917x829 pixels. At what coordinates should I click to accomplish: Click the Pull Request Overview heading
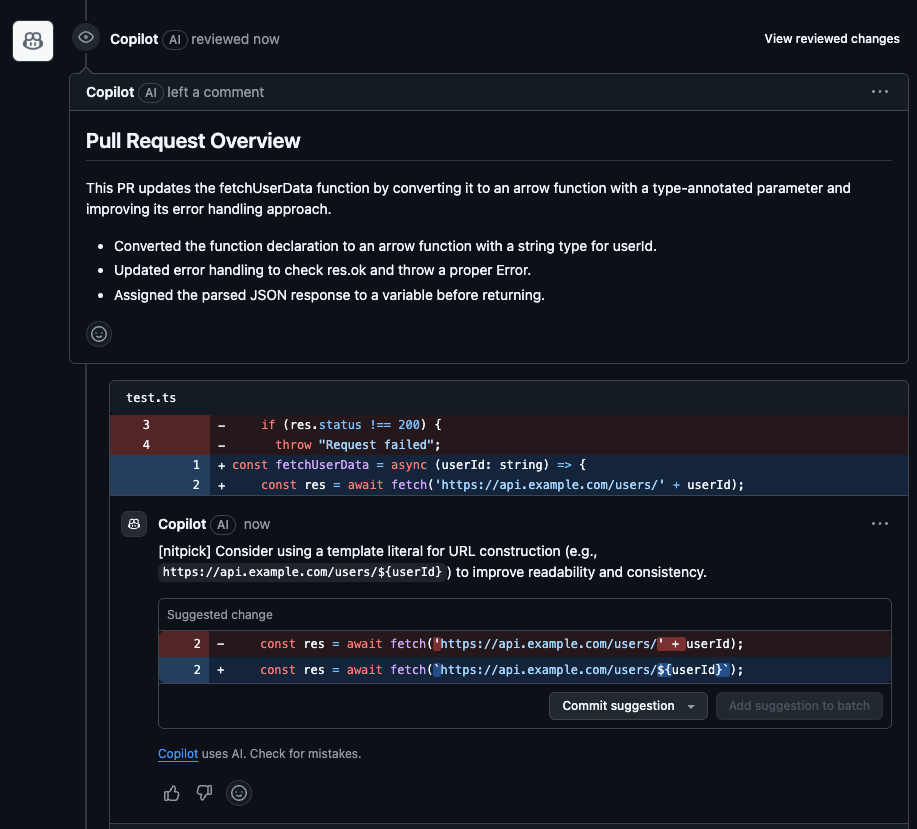pos(193,141)
